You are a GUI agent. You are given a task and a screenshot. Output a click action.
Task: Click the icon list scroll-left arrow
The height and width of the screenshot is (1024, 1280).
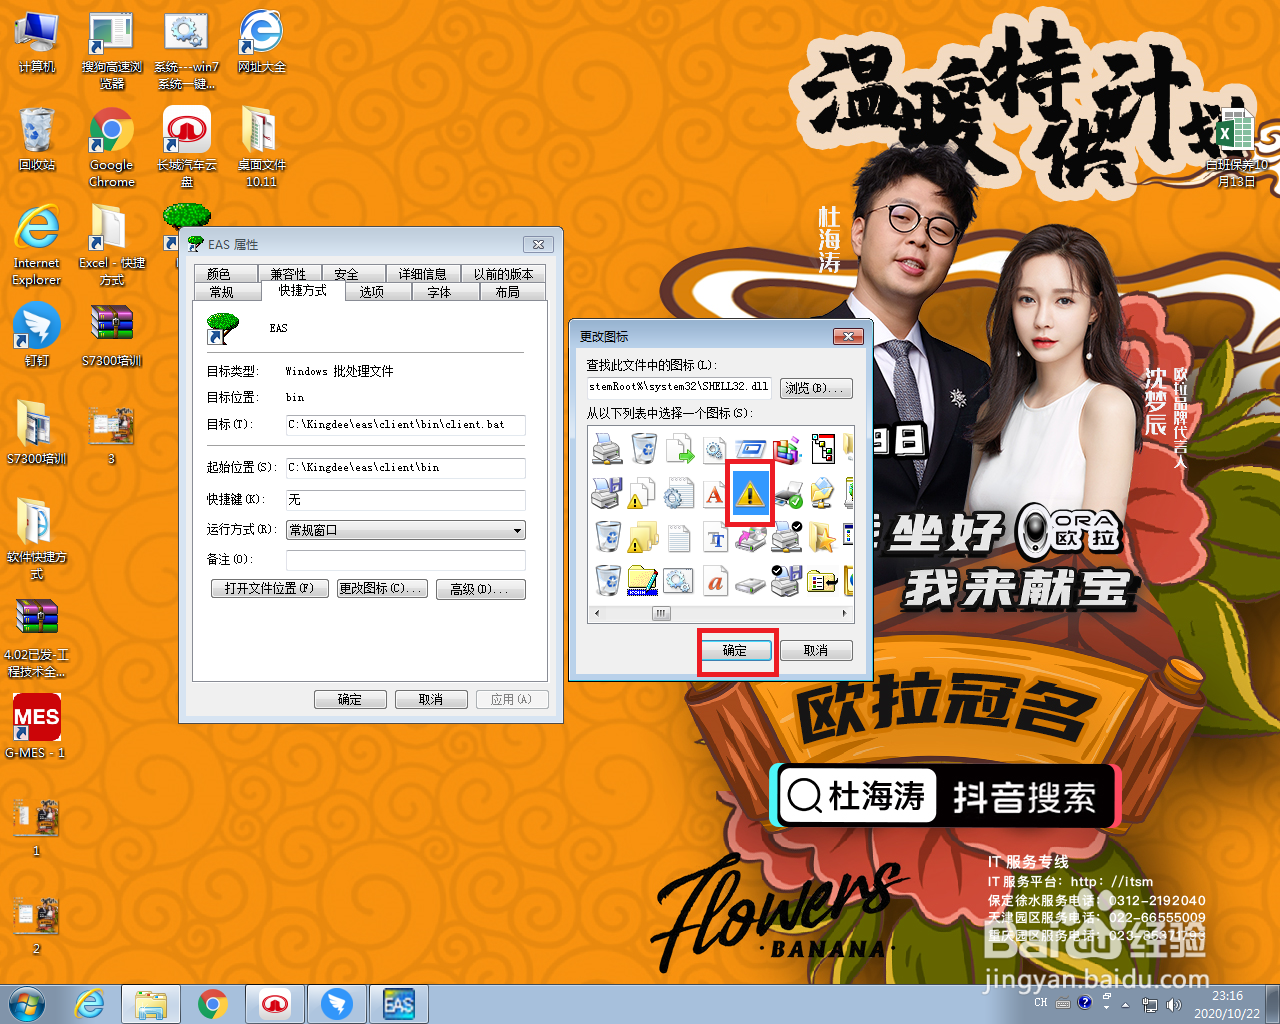point(597,614)
